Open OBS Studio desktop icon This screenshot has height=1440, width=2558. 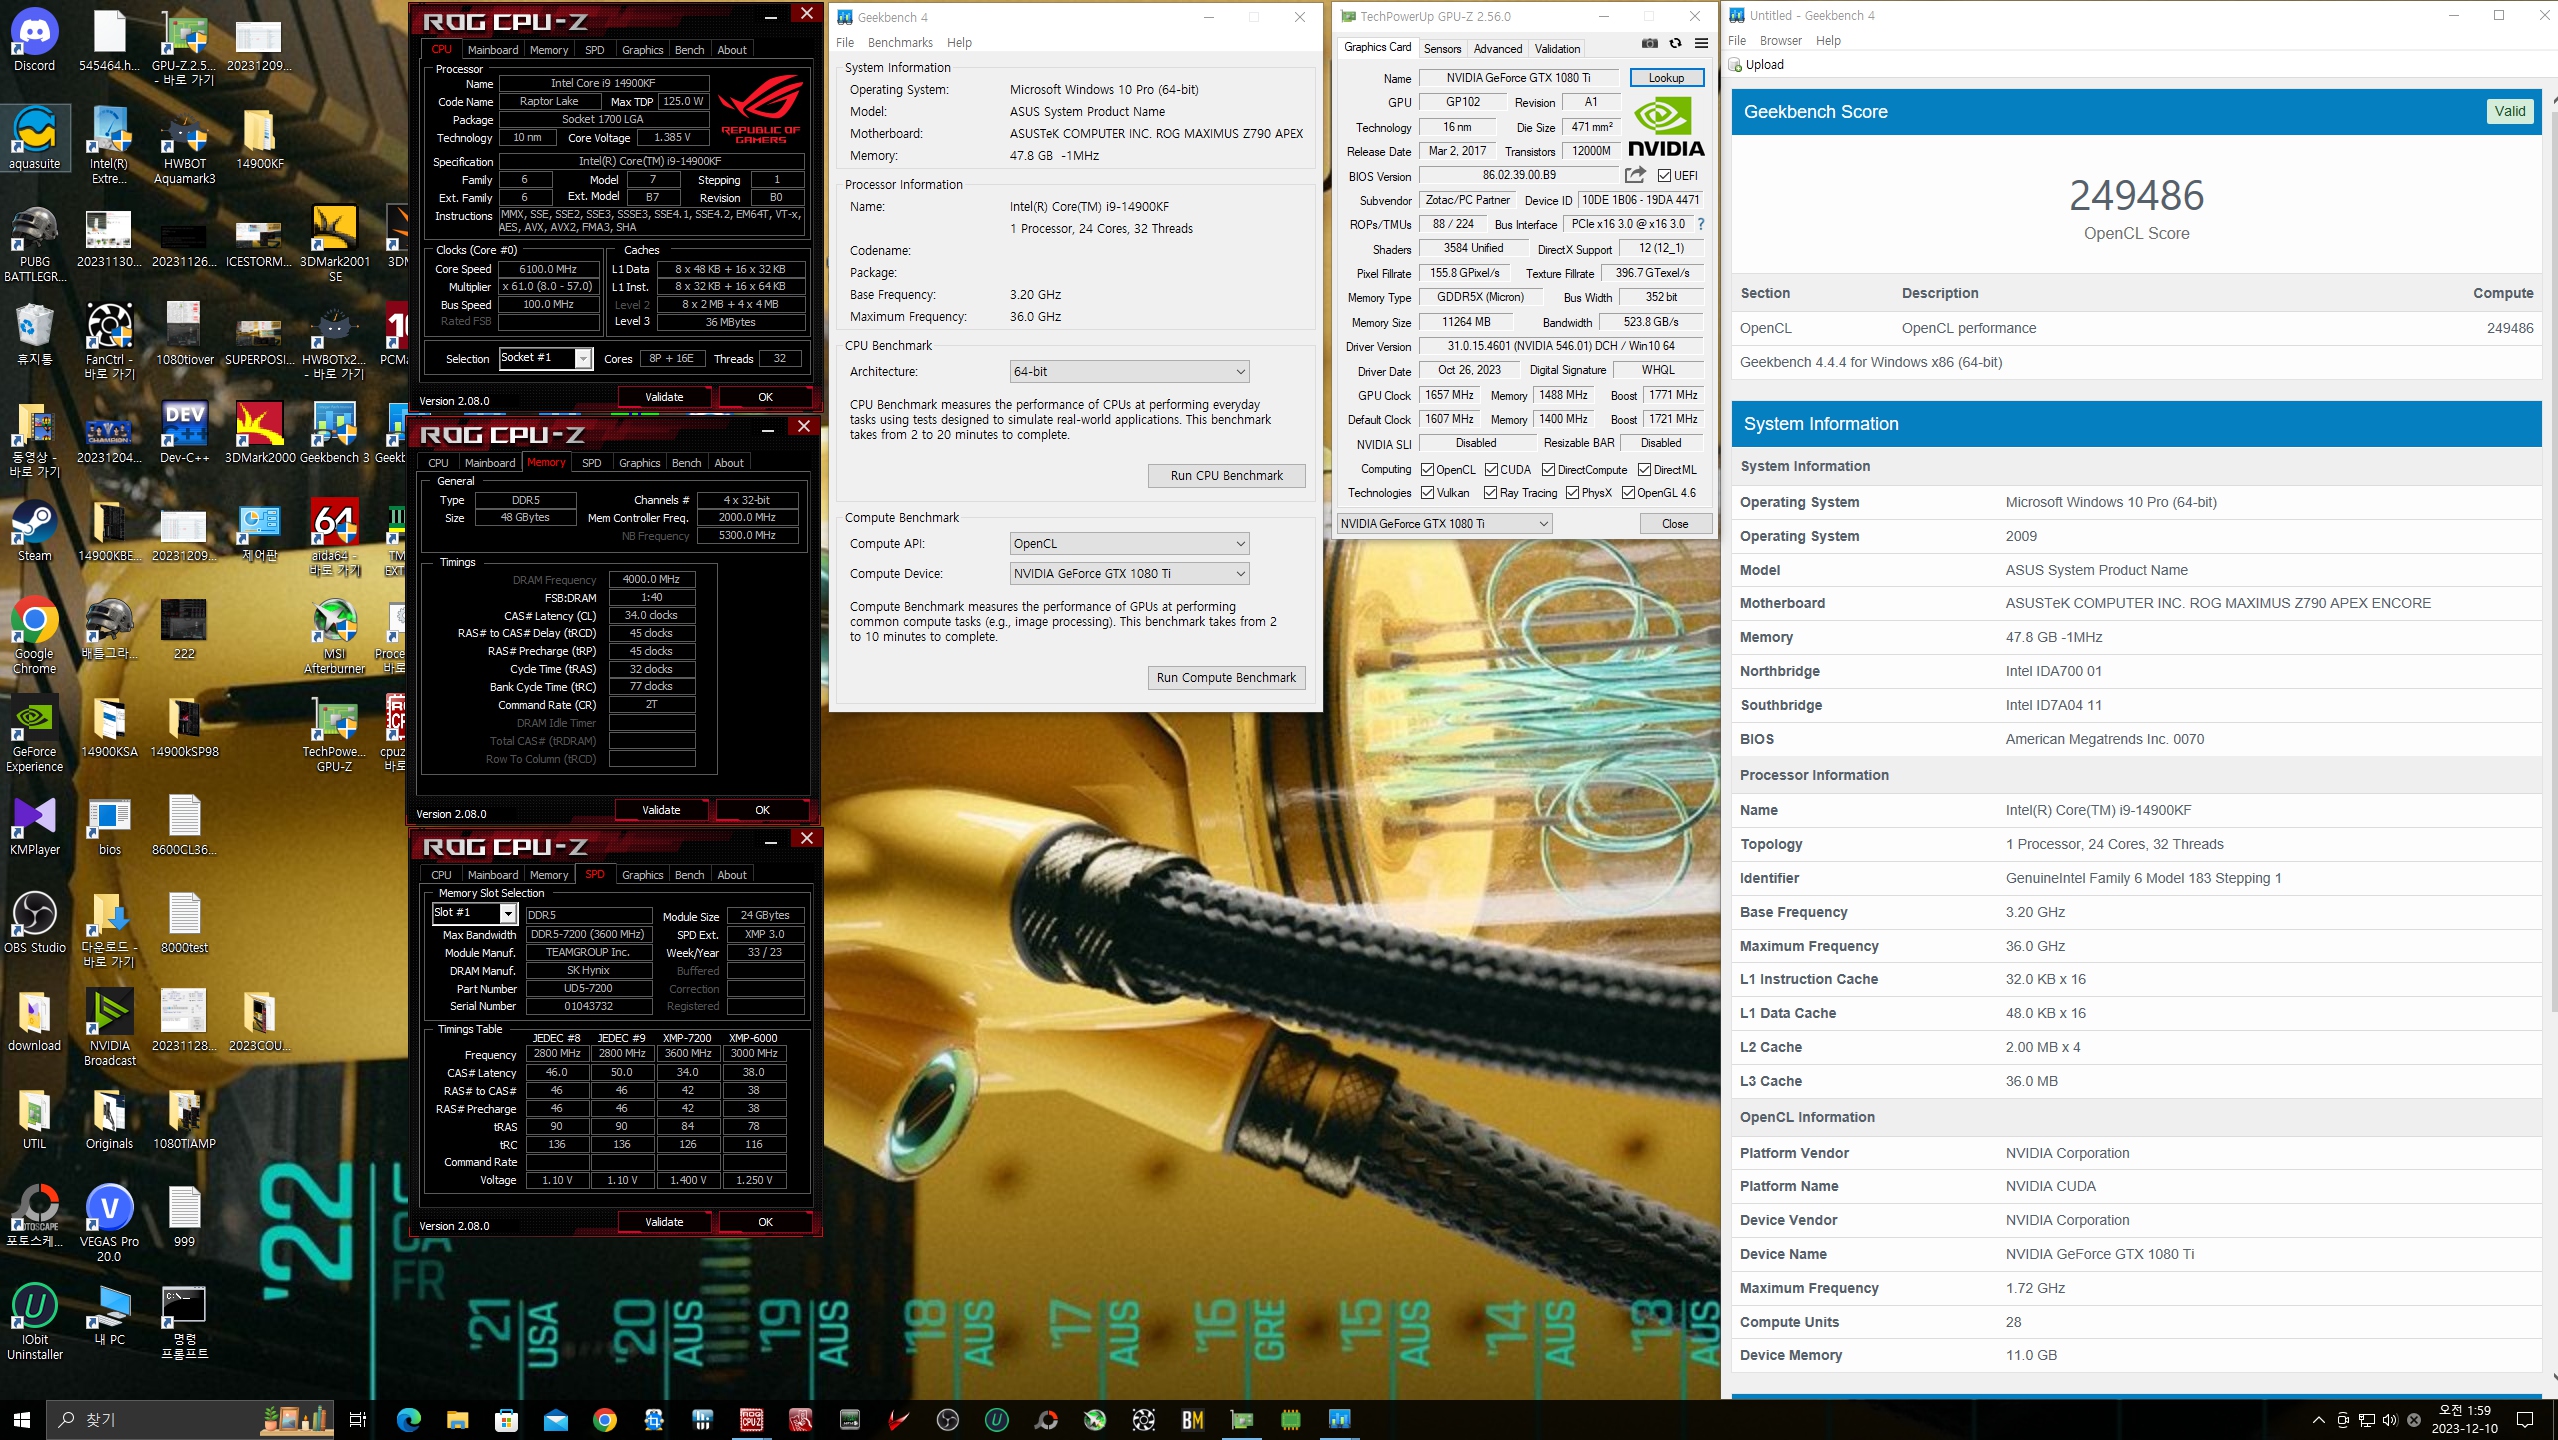click(x=35, y=922)
